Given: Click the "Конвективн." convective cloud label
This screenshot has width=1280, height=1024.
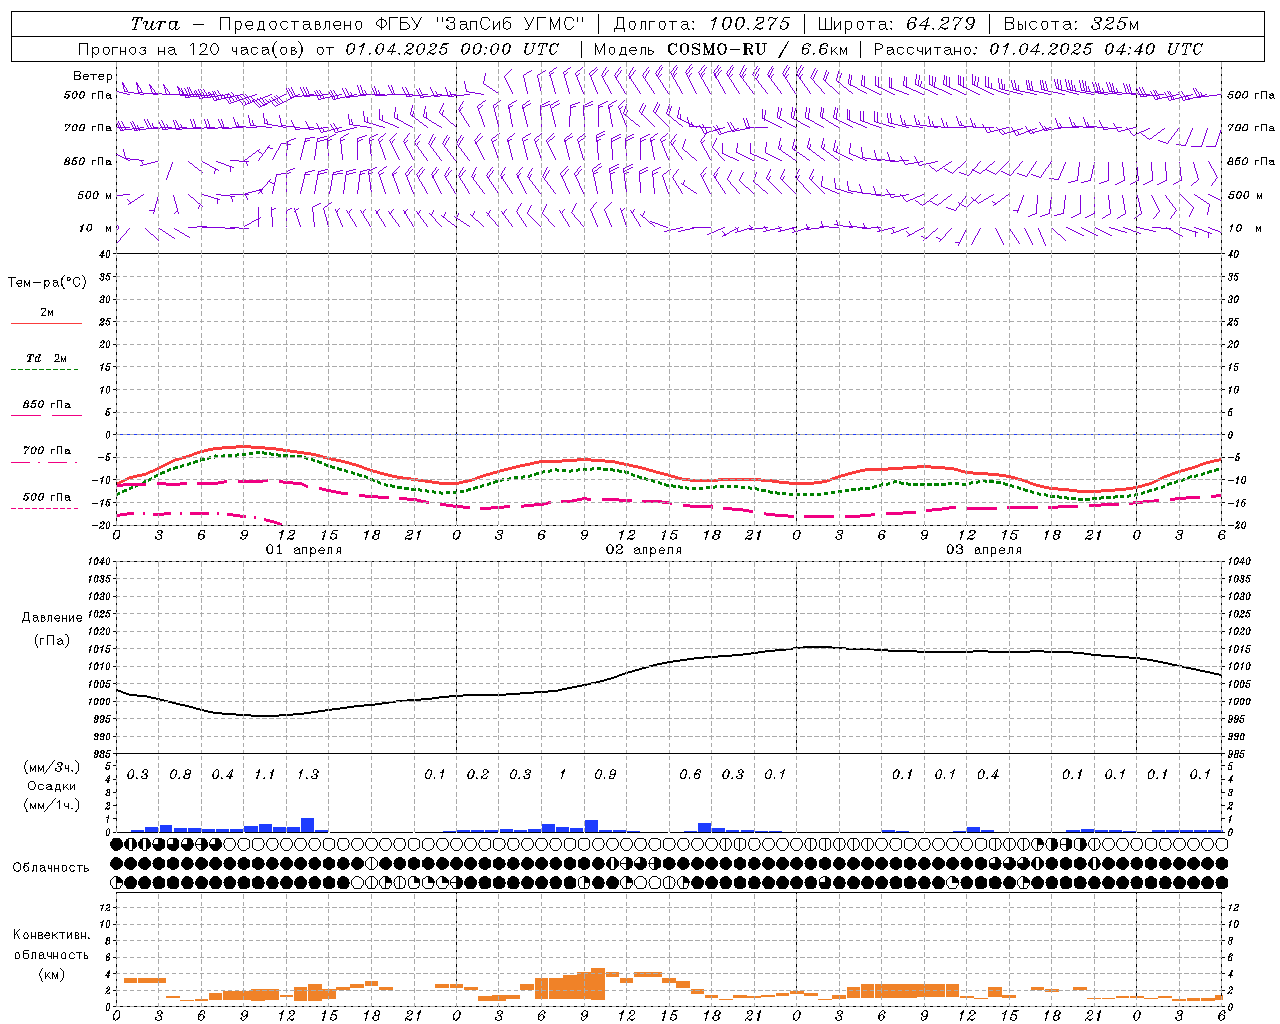Looking at the screenshot, I should (51, 935).
